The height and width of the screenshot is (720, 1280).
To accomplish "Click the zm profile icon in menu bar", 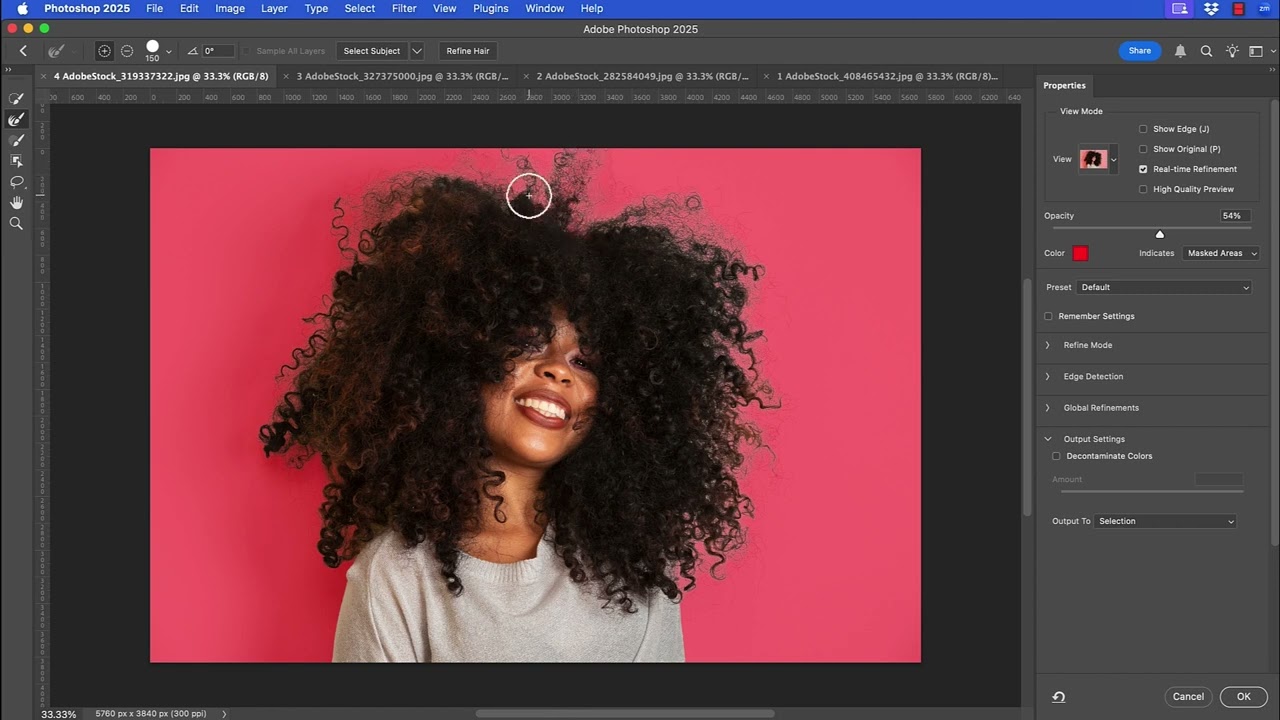I will (1264, 8).
